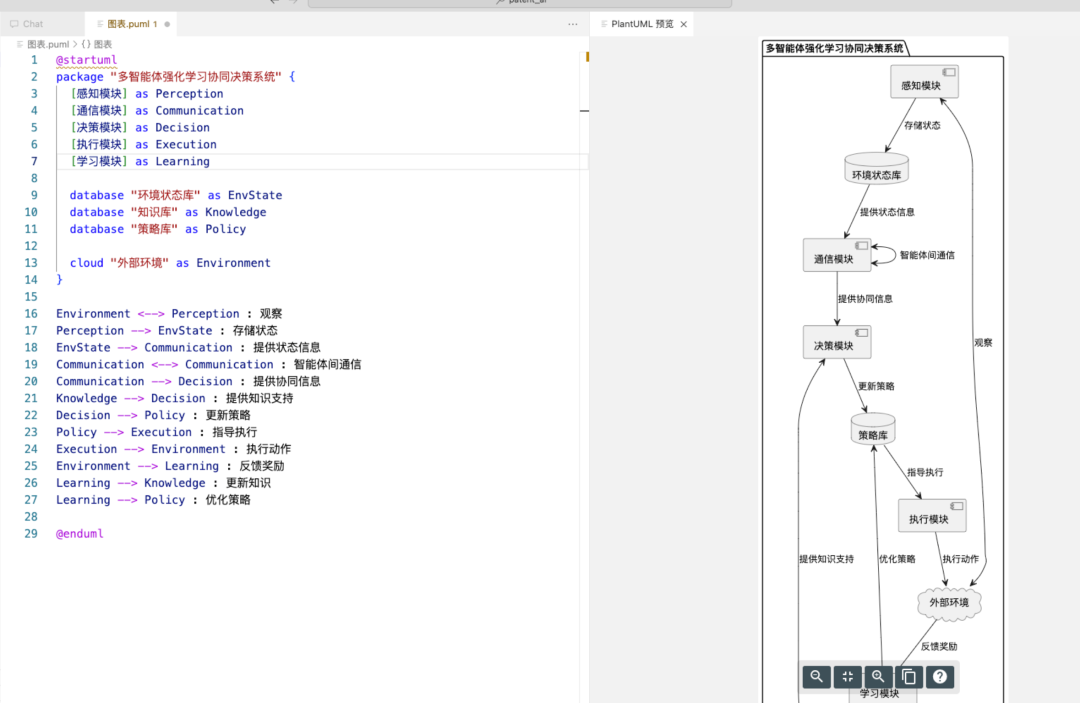Viewport: 1080px width, 703px height.
Task: Click the fit-to-screen collapse icon
Action: click(848, 677)
